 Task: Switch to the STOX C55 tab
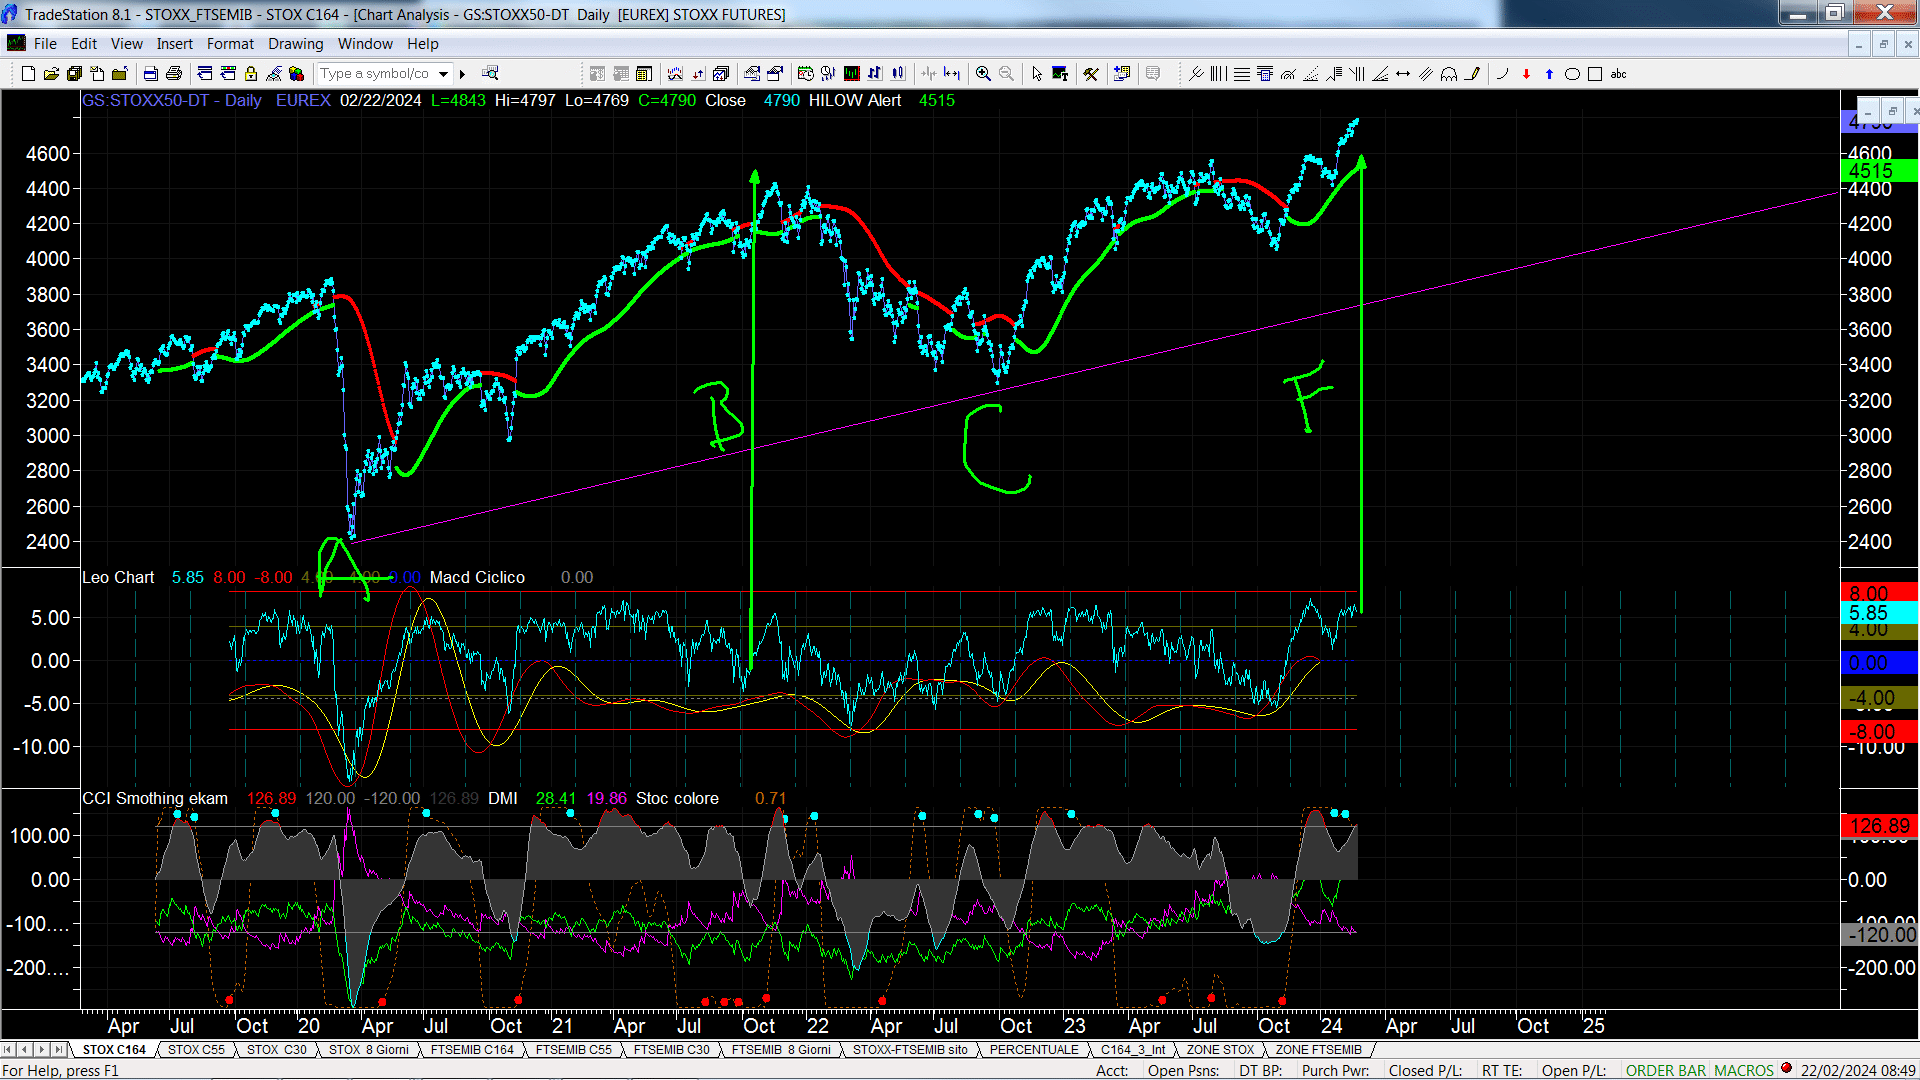(196, 1050)
